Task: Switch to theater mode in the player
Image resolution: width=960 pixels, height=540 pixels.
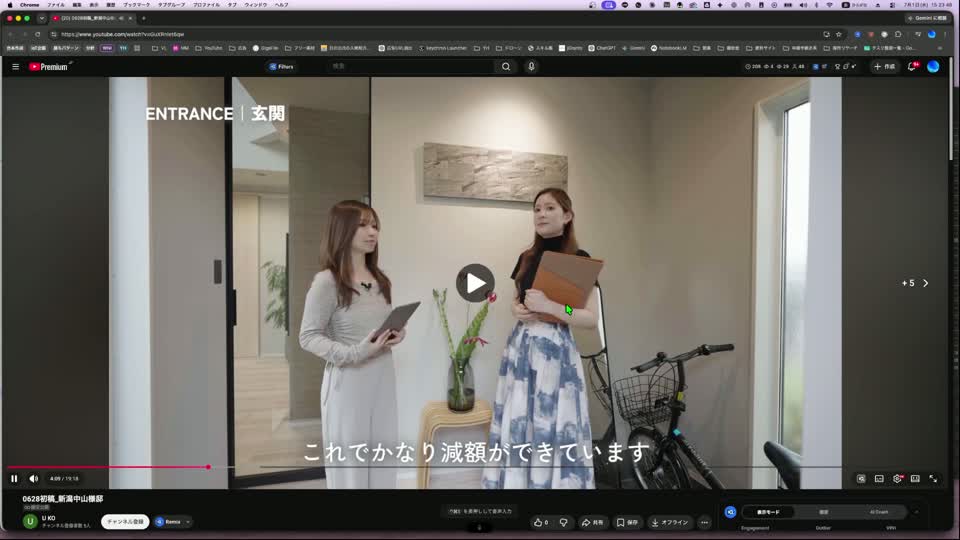Action: pos(915,479)
